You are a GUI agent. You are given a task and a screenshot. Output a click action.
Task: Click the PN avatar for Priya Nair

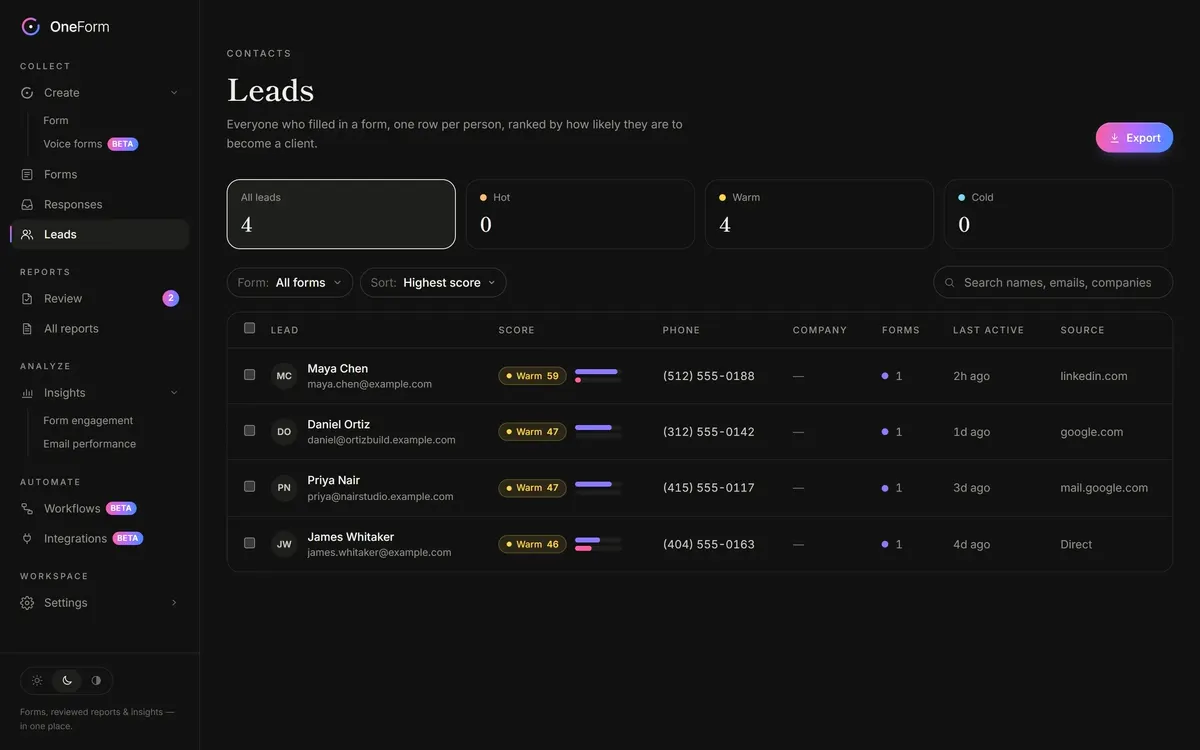coord(284,488)
